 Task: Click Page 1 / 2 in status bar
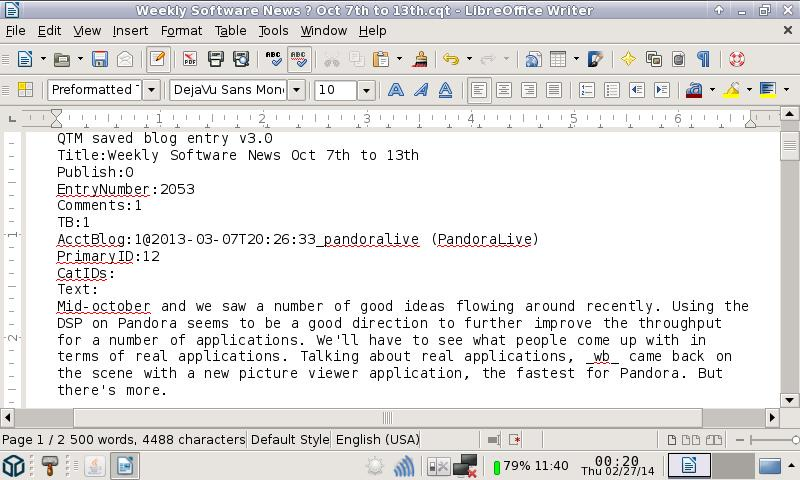pyautogui.click(x=34, y=439)
